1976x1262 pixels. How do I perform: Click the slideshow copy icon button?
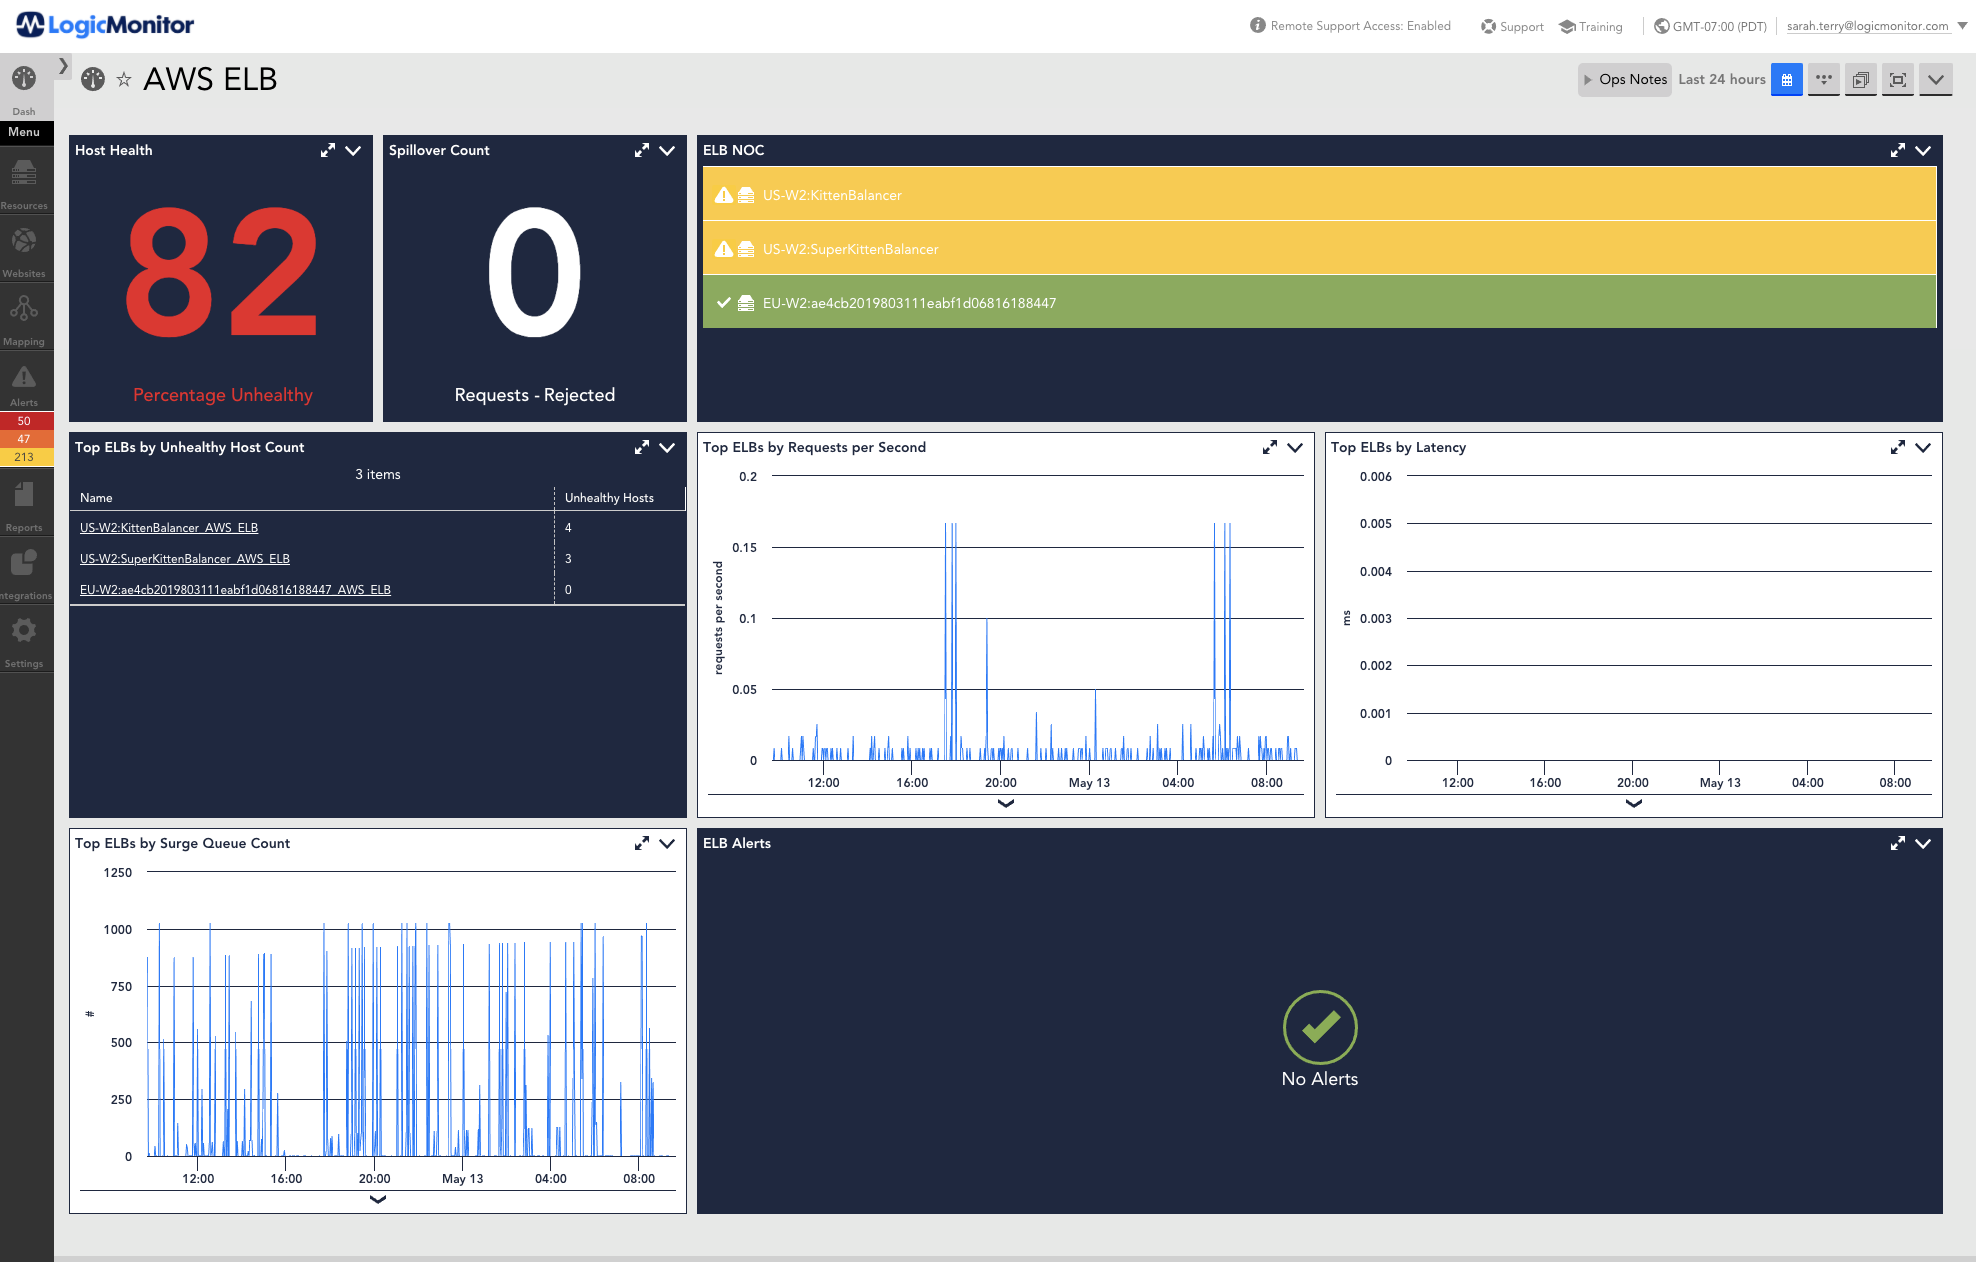pyautogui.click(x=1861, y=79)
